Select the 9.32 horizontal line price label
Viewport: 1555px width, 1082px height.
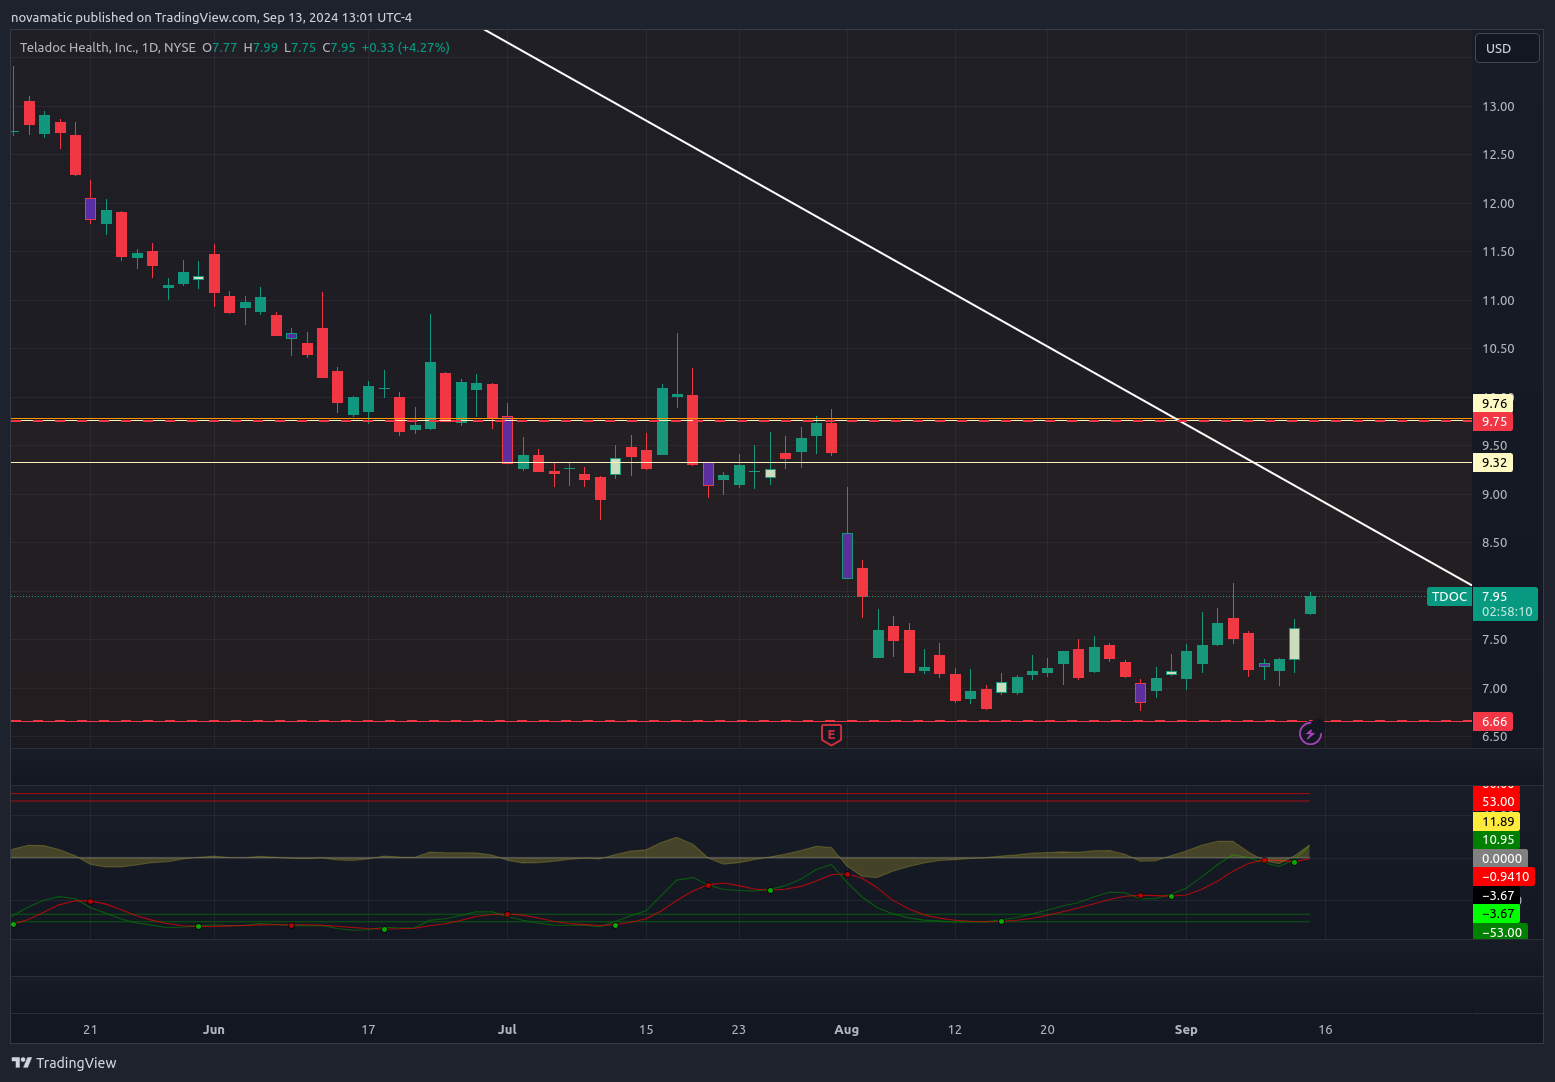[1494, 463]
